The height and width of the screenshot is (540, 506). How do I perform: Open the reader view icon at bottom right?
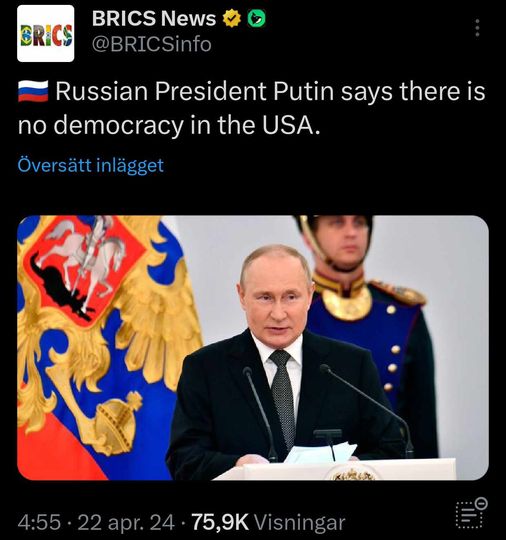[471, 513]
